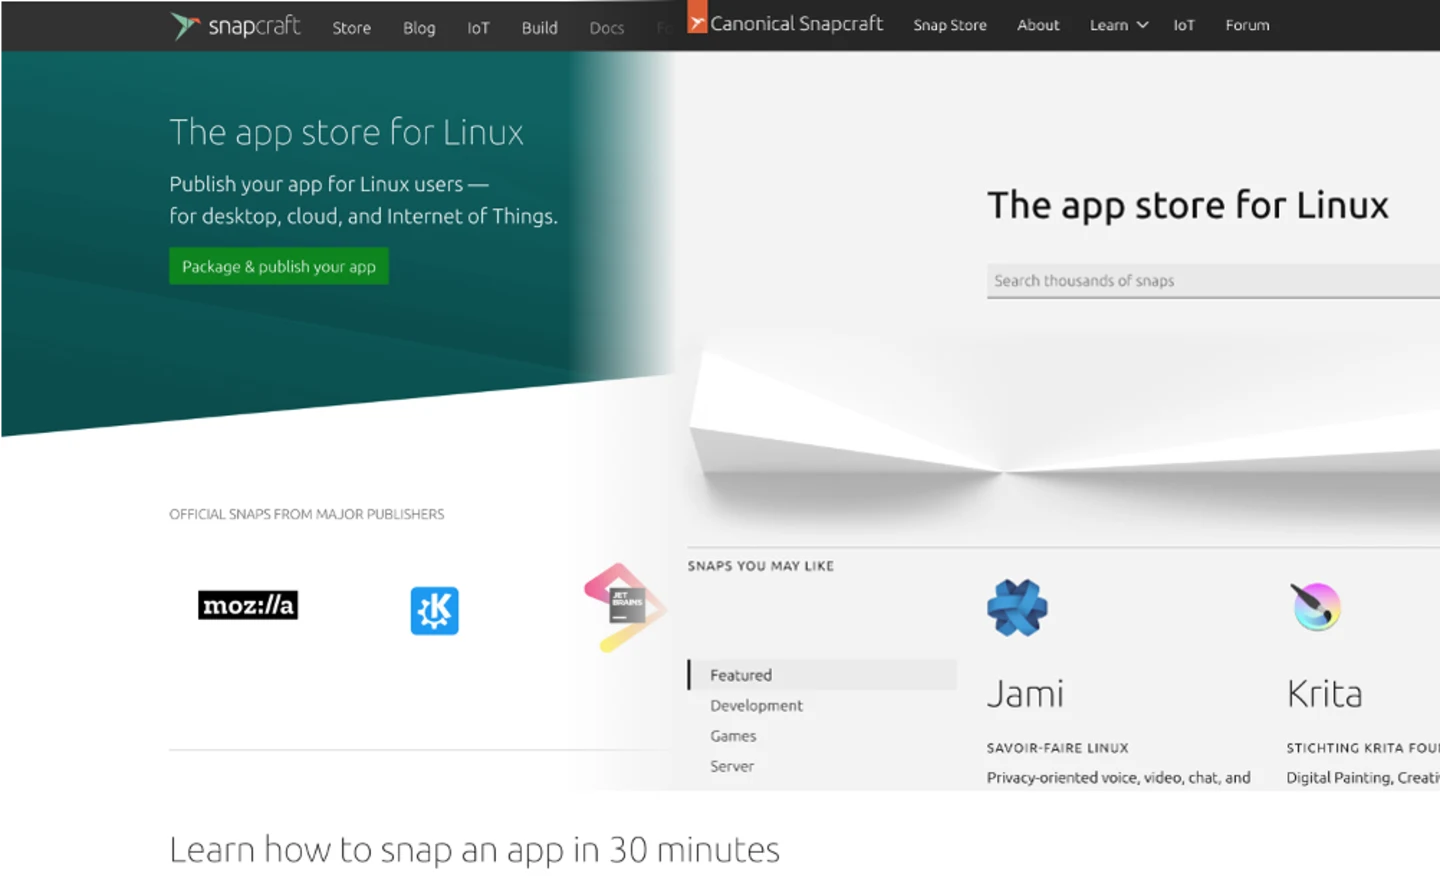Click the Canonical Snapcraft orange logo
This screenshot has width=1440, height=879.
click(x=697, y=20)
